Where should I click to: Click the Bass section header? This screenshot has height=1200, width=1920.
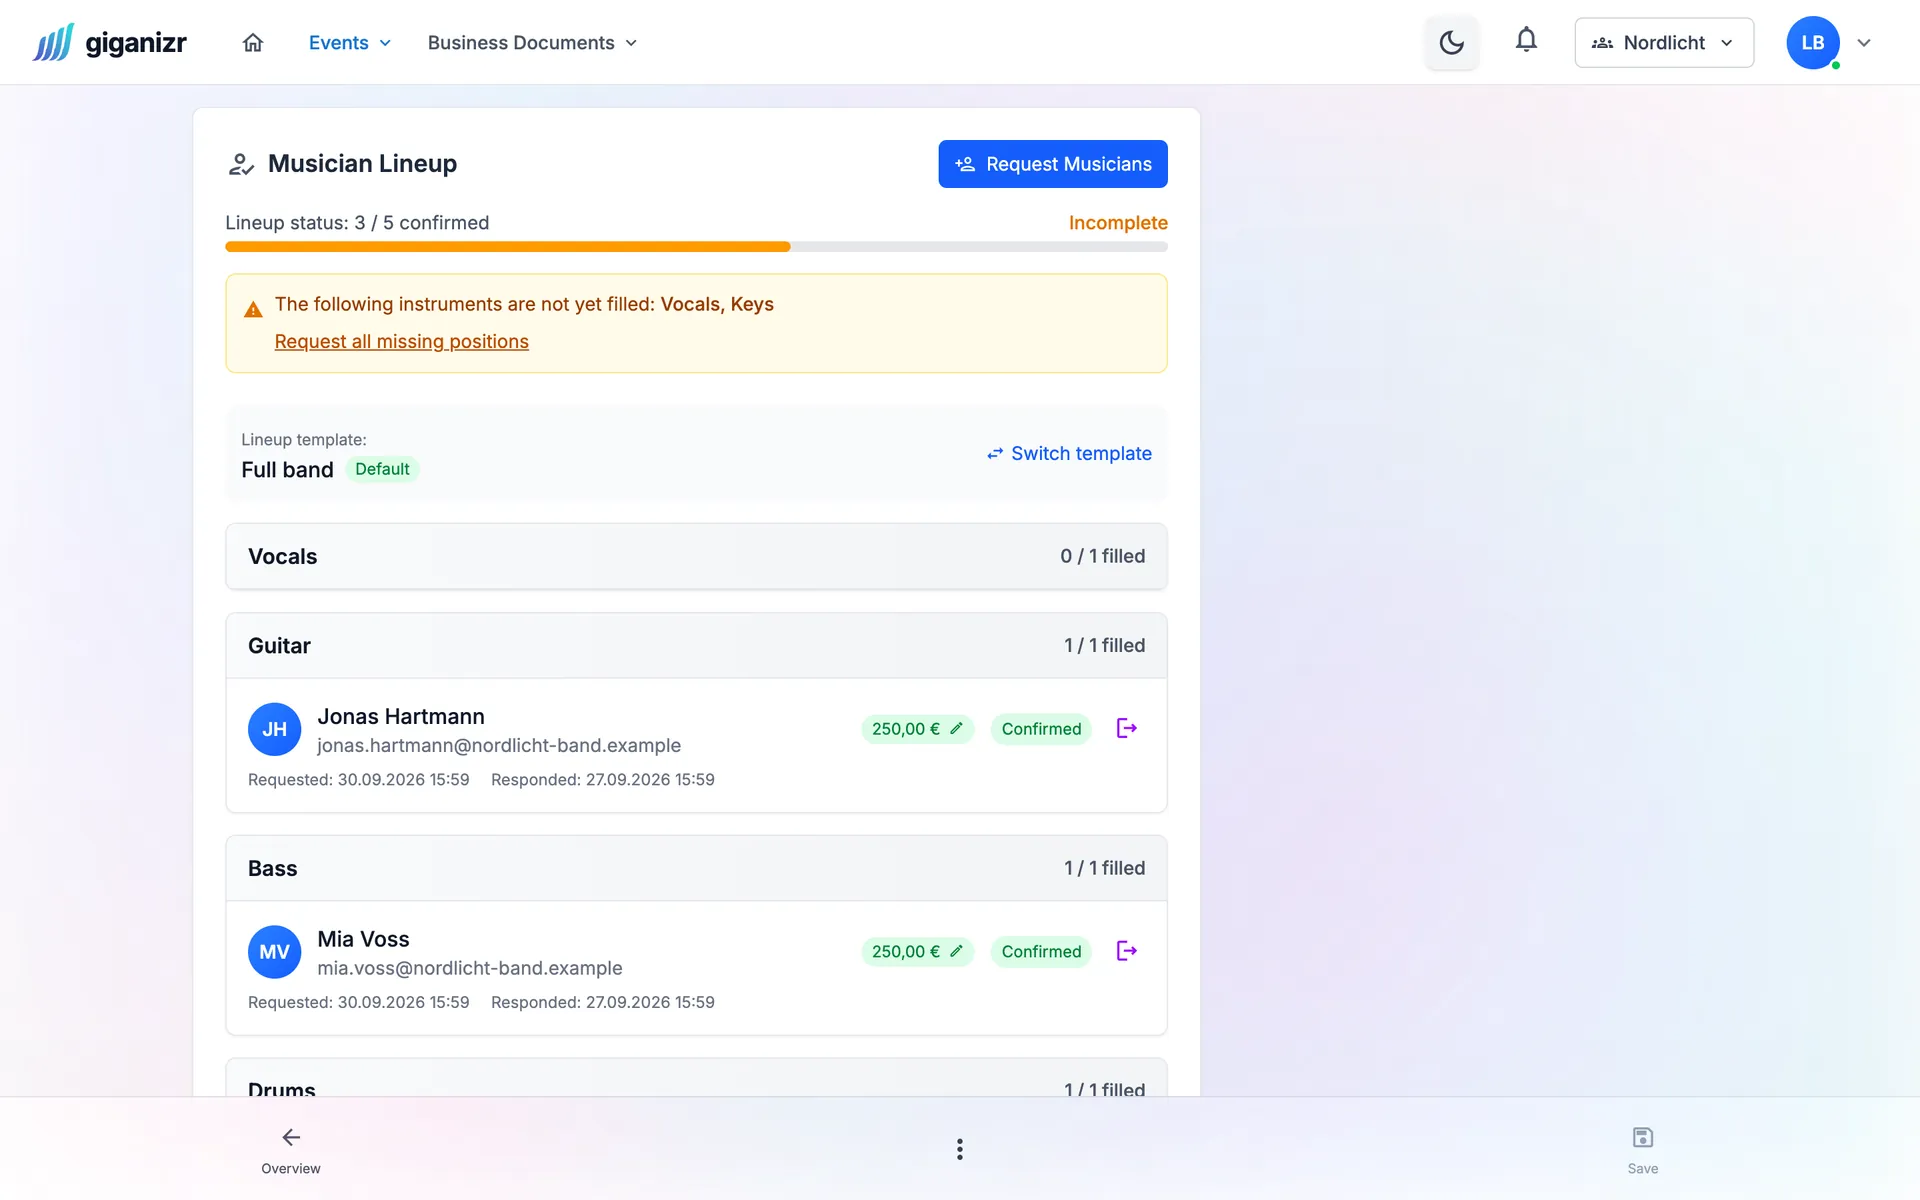pos(696,868)
